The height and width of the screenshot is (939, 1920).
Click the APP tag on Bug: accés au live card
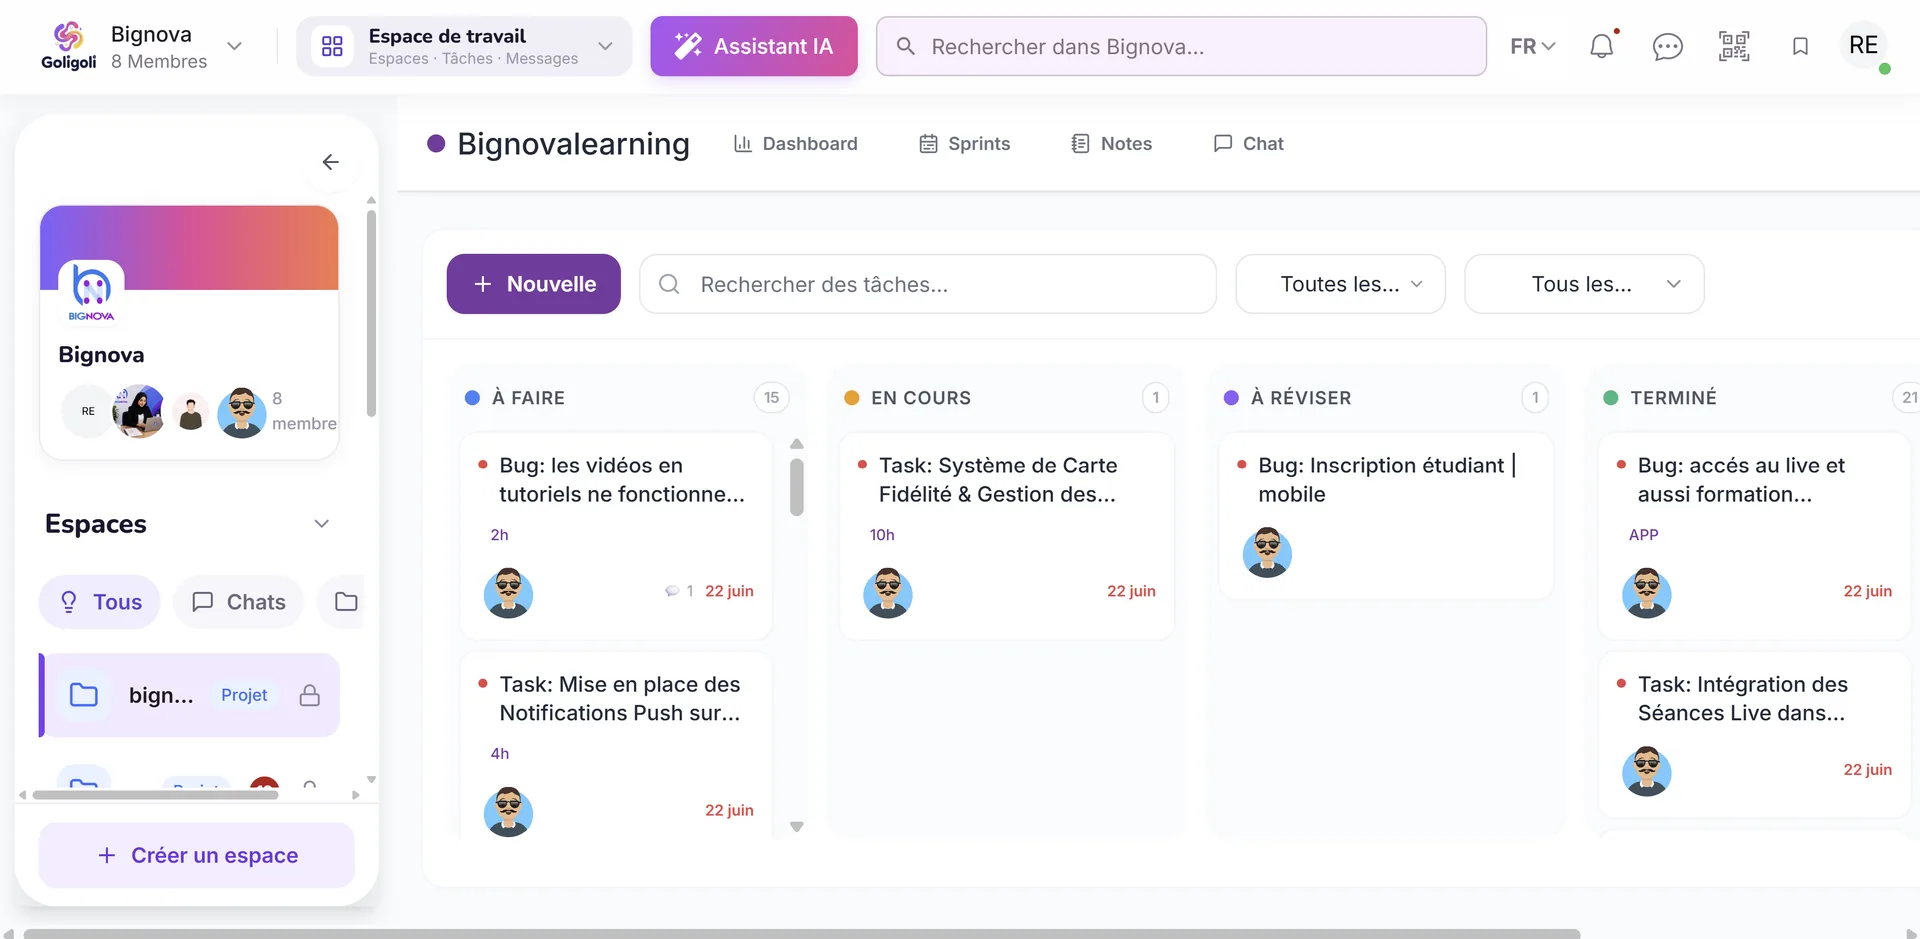1643,535
